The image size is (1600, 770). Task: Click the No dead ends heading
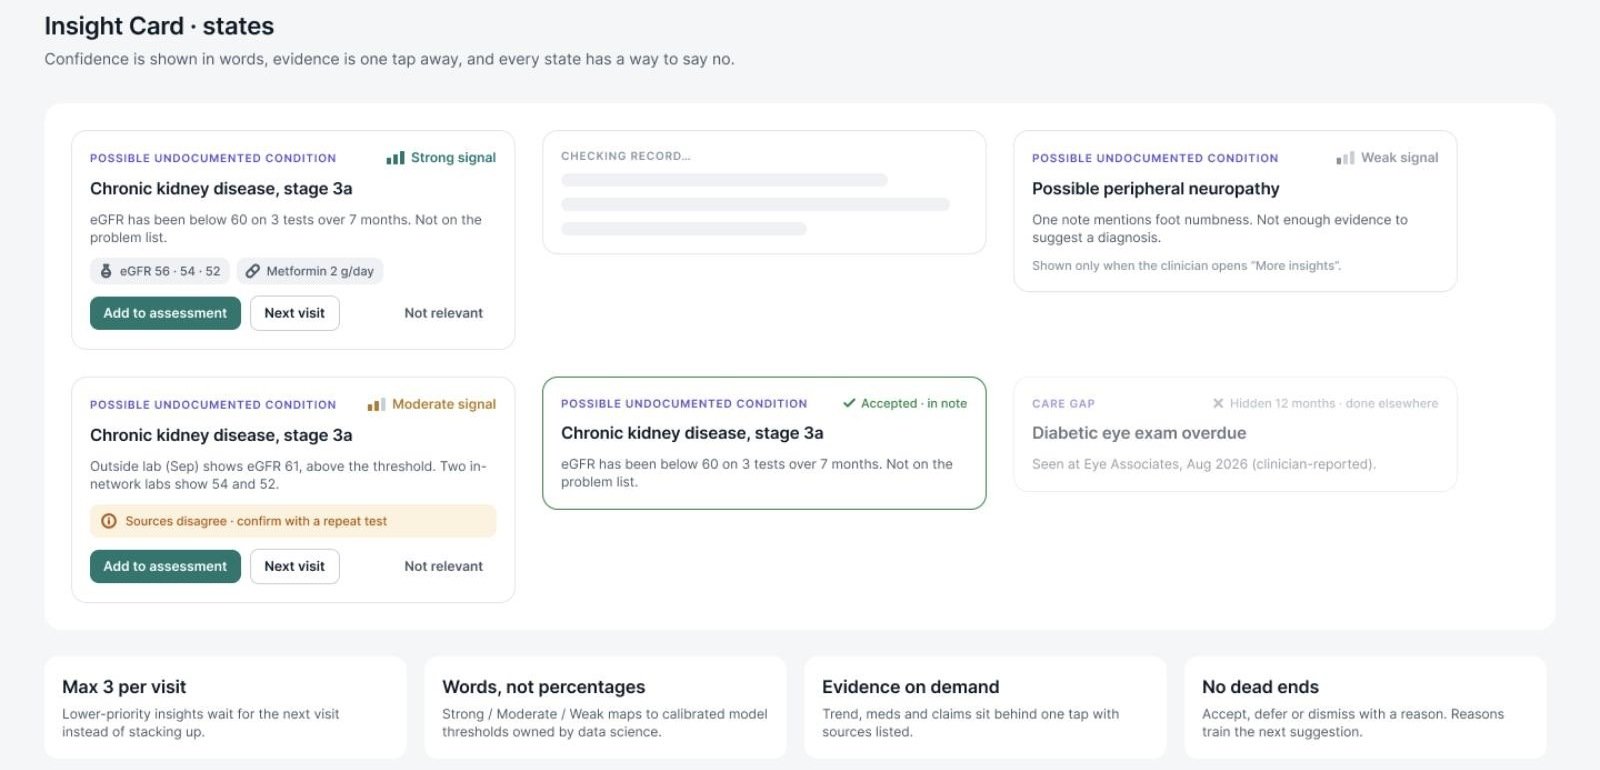coord(1260,687)
